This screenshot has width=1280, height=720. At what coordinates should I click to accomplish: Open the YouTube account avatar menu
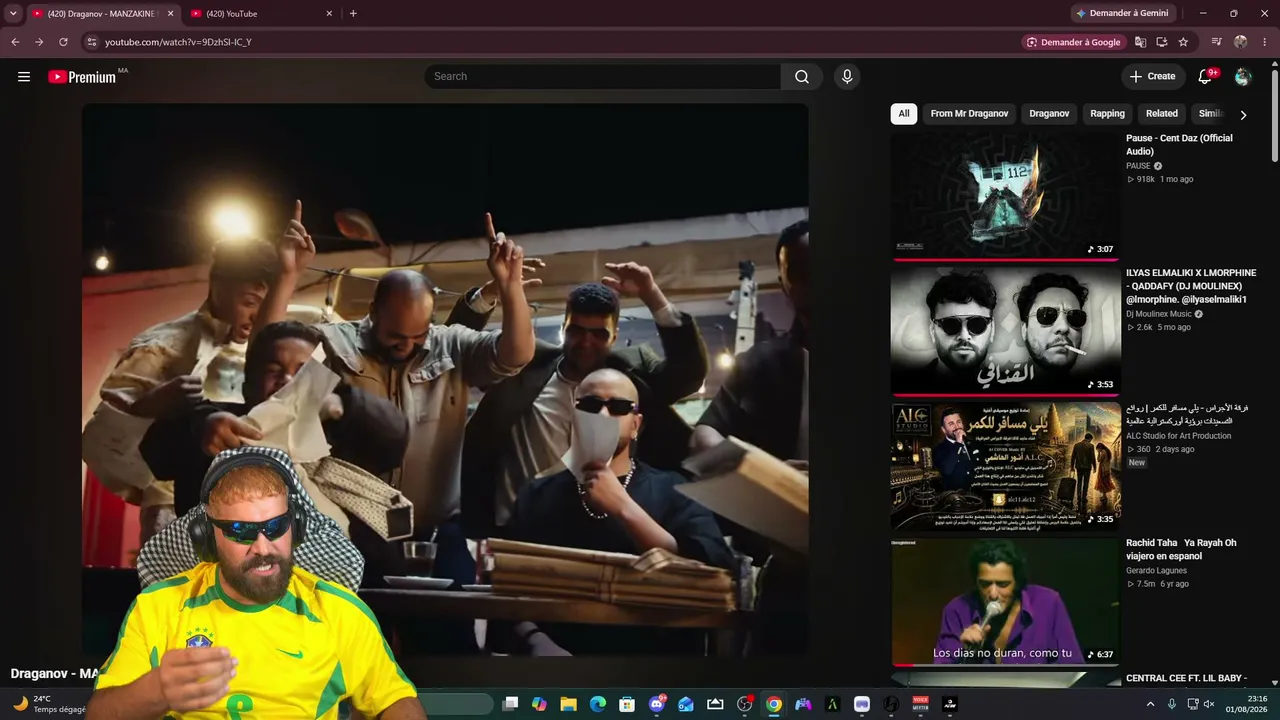1243,77
